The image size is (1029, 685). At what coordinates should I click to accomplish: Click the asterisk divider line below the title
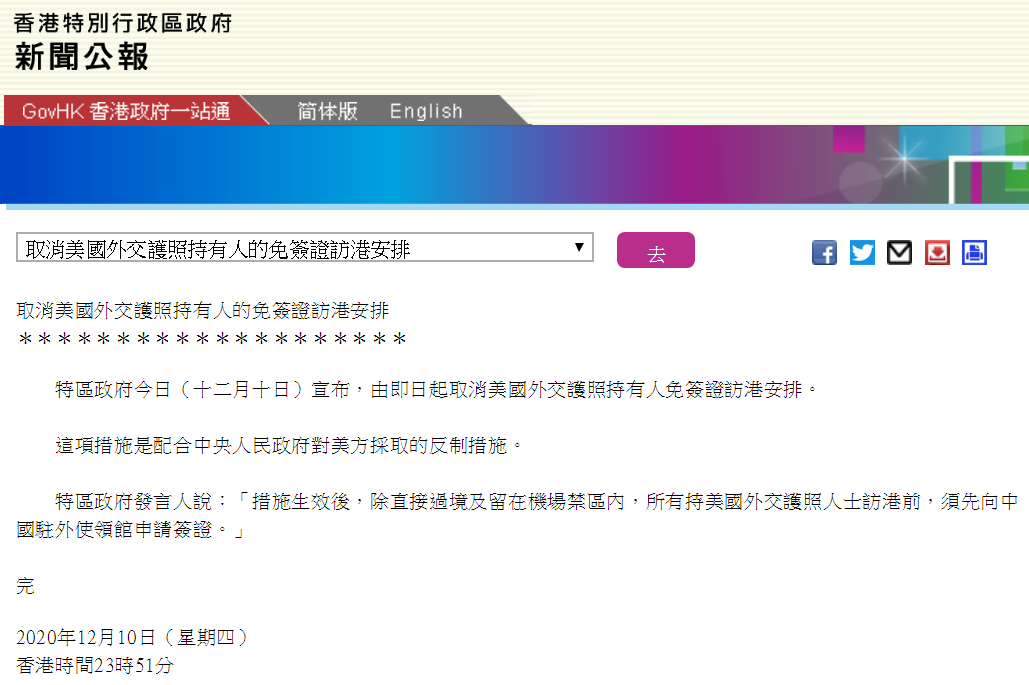click(210, 340)
